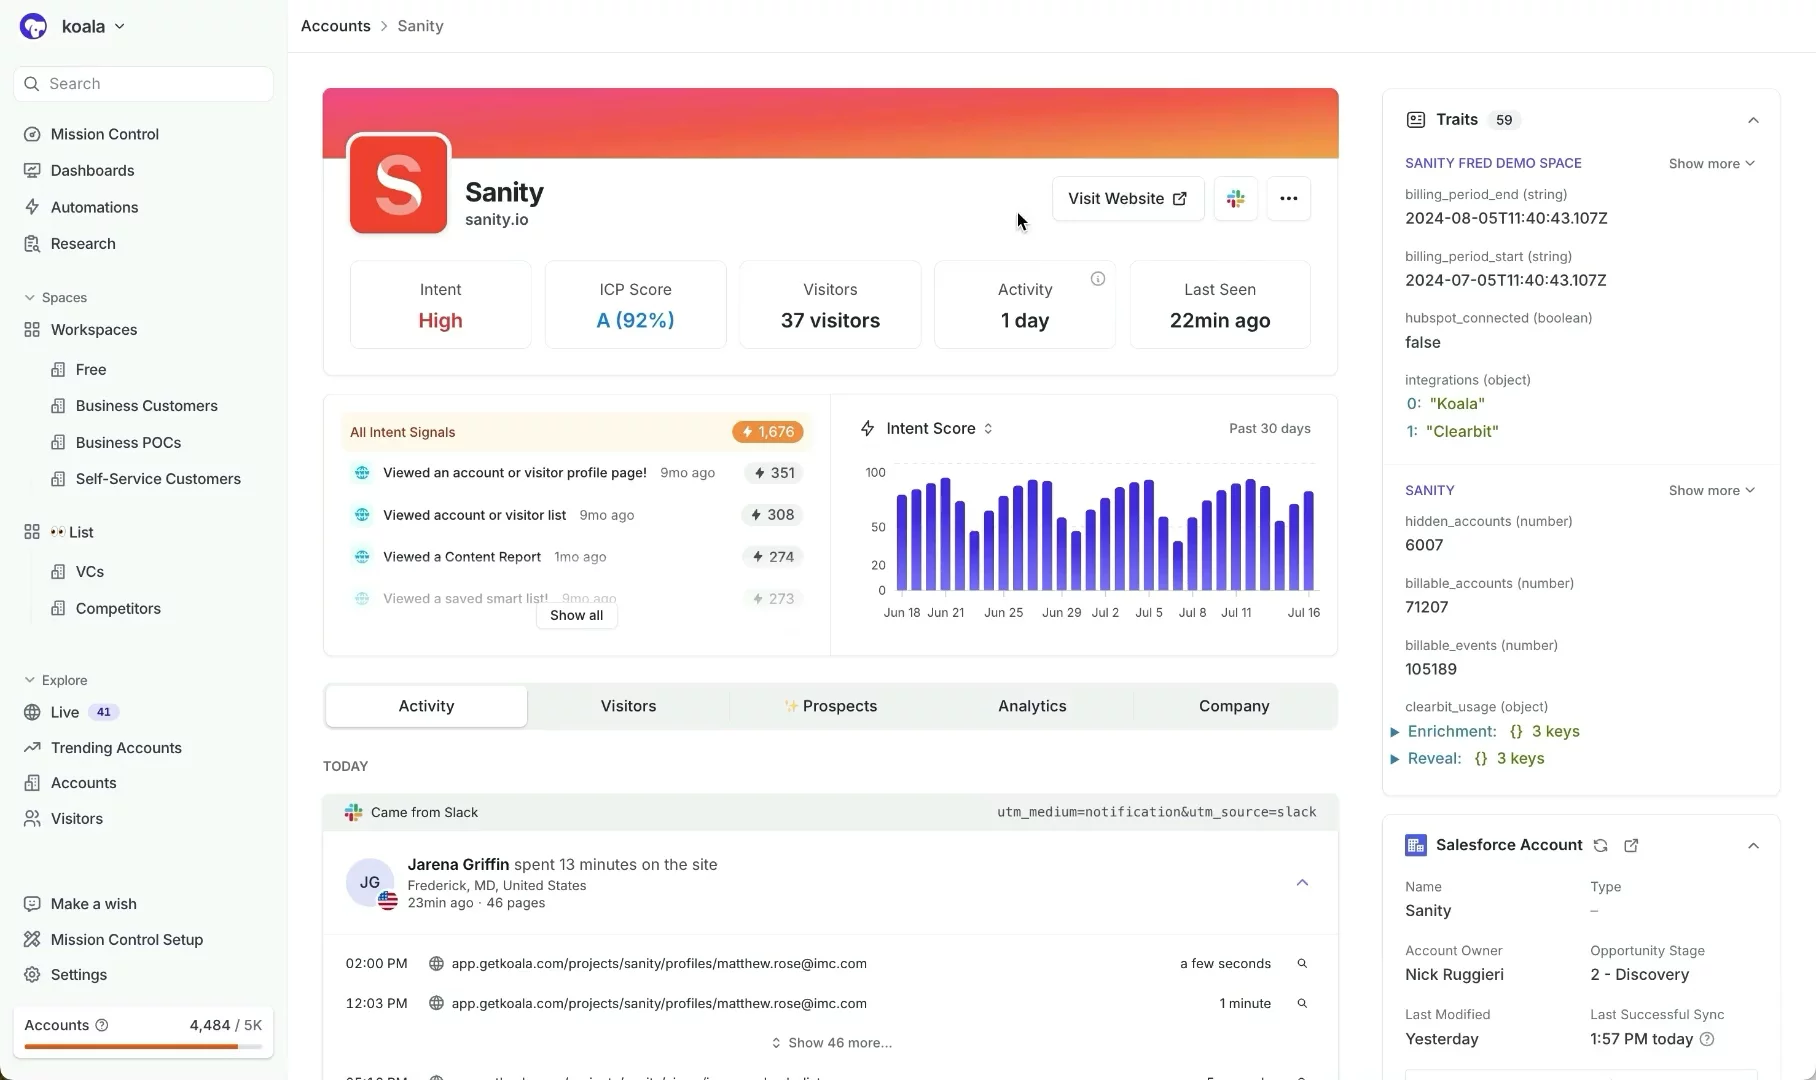The height and width of the screenshot is (1080, 1816).
Task: Click the Activity info icon
Action: 1097,279
